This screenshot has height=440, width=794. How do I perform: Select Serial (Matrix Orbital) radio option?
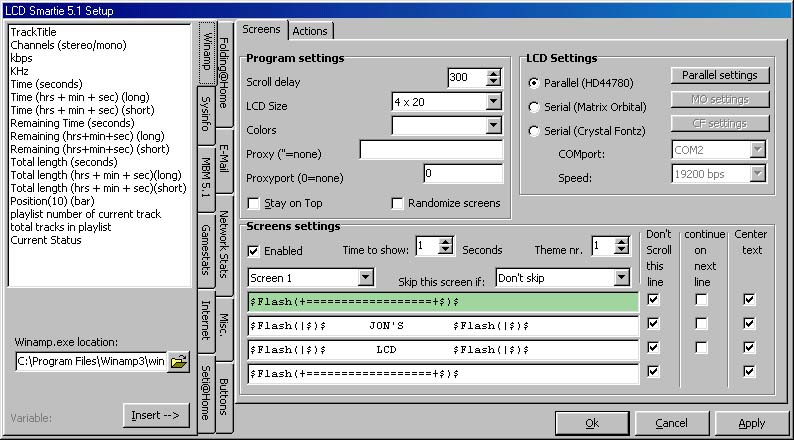point(536,107)
